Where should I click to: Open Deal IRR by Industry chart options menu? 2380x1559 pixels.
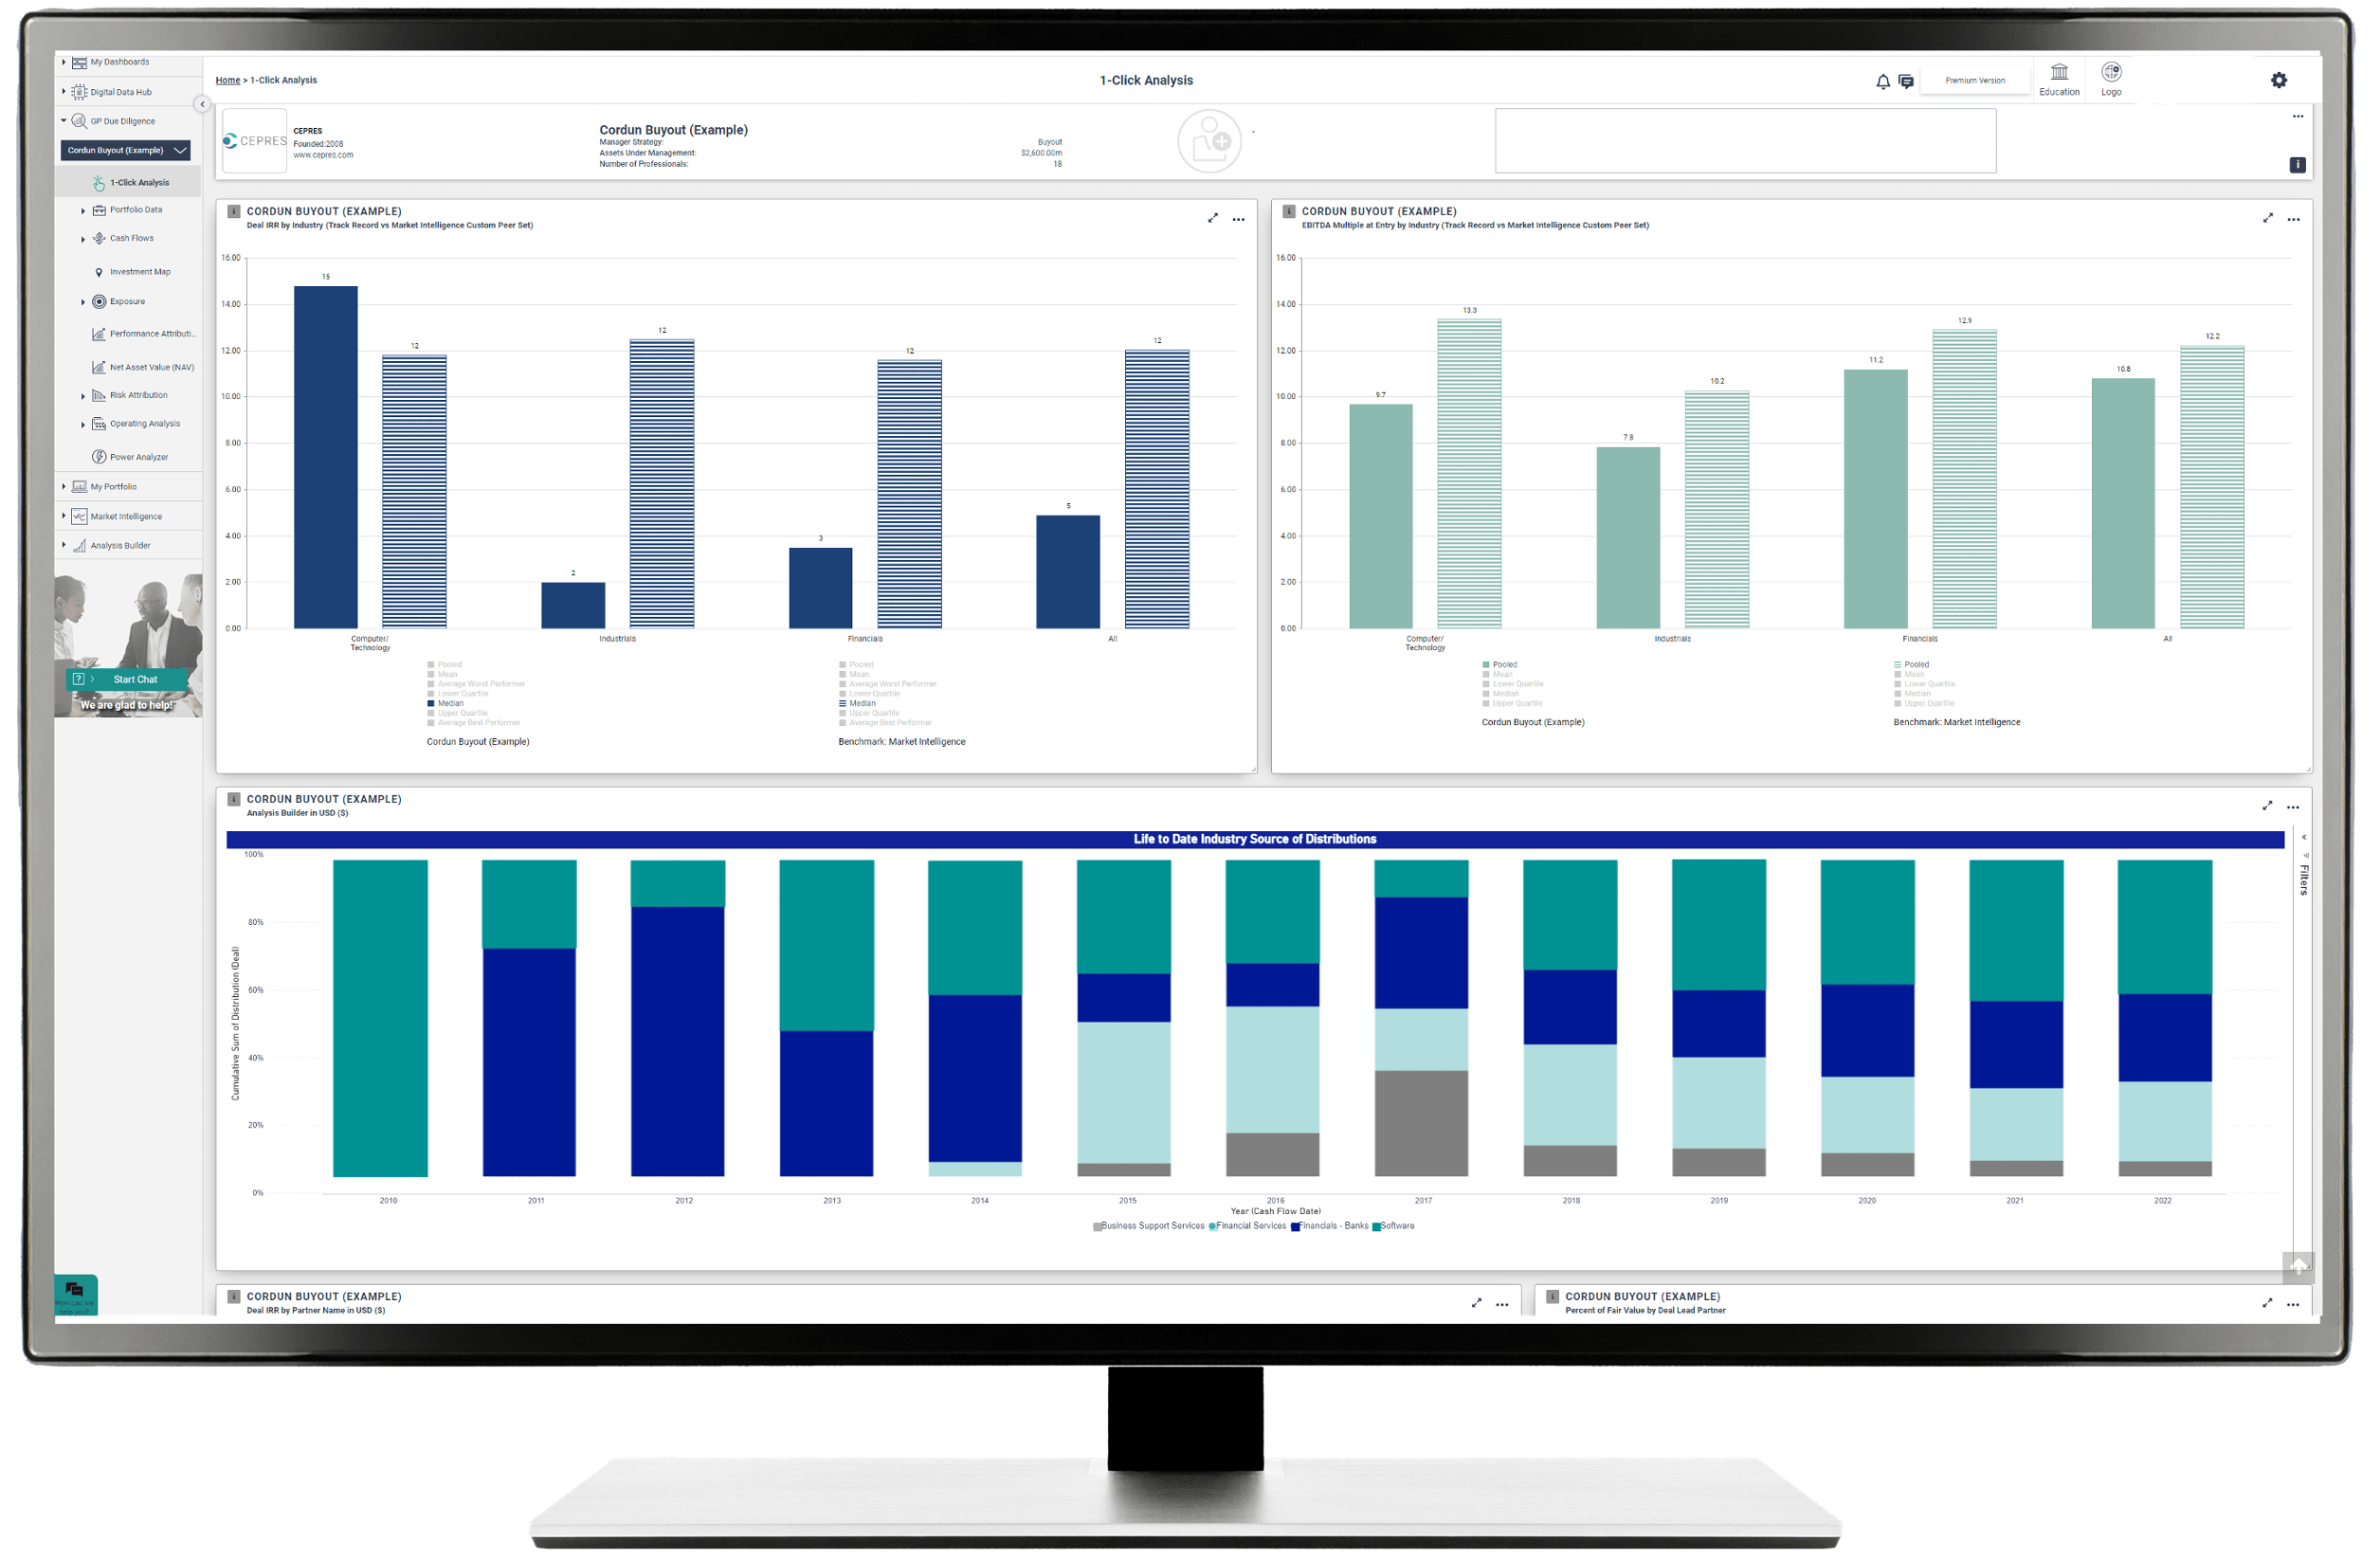coord(1239,219)
